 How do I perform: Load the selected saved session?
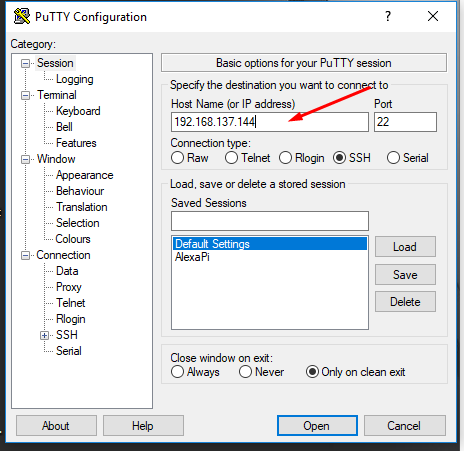[x=405, y=247]
